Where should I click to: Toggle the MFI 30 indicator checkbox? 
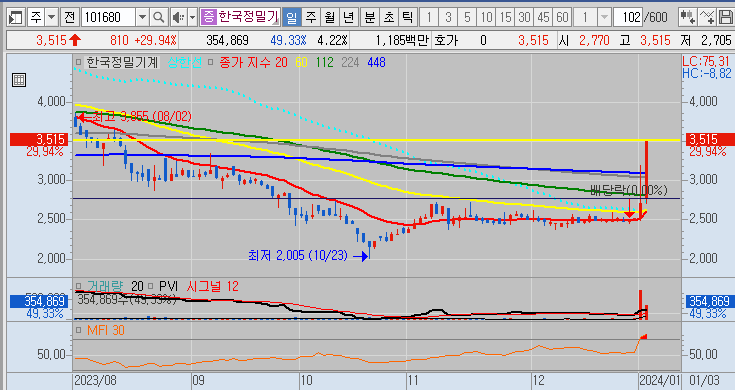coord(78,330)
